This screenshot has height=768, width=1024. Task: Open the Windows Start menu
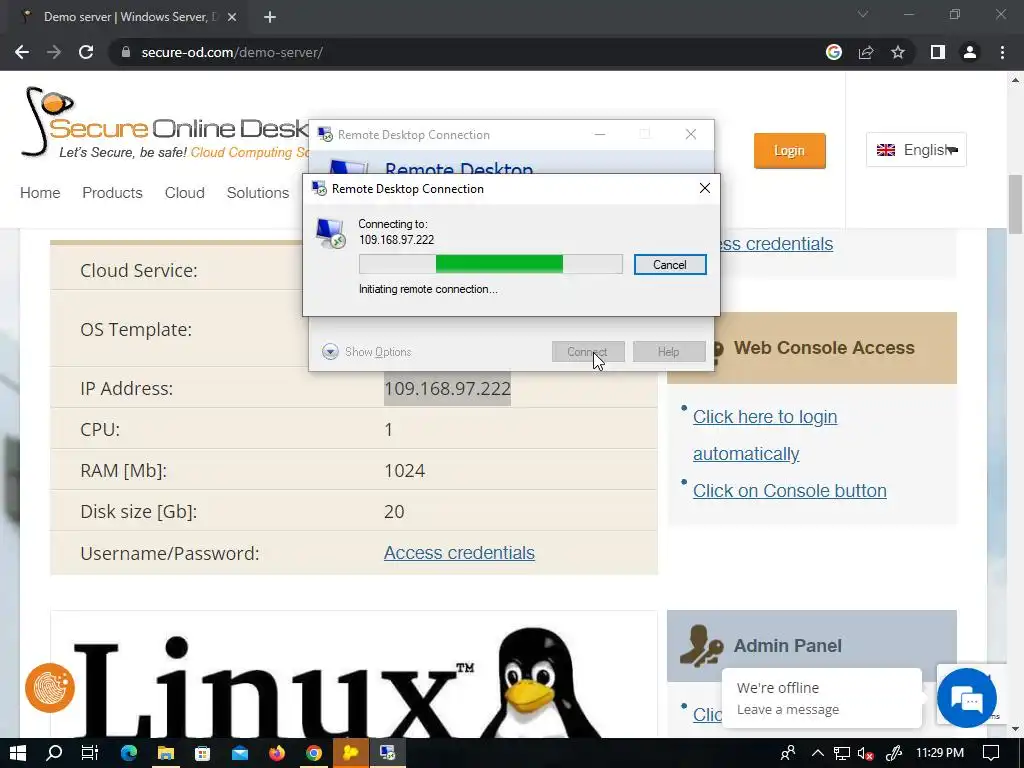tap(18, 753)
